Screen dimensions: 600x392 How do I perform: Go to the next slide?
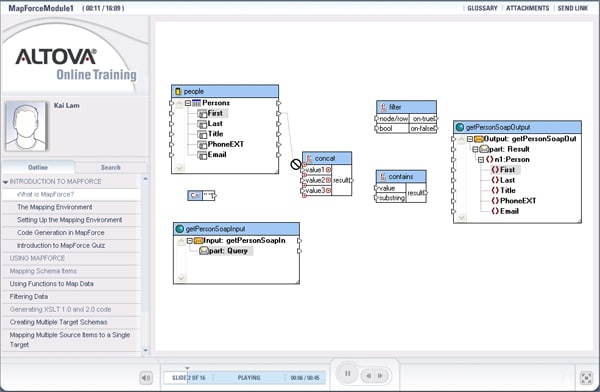(x=381, y=376)
